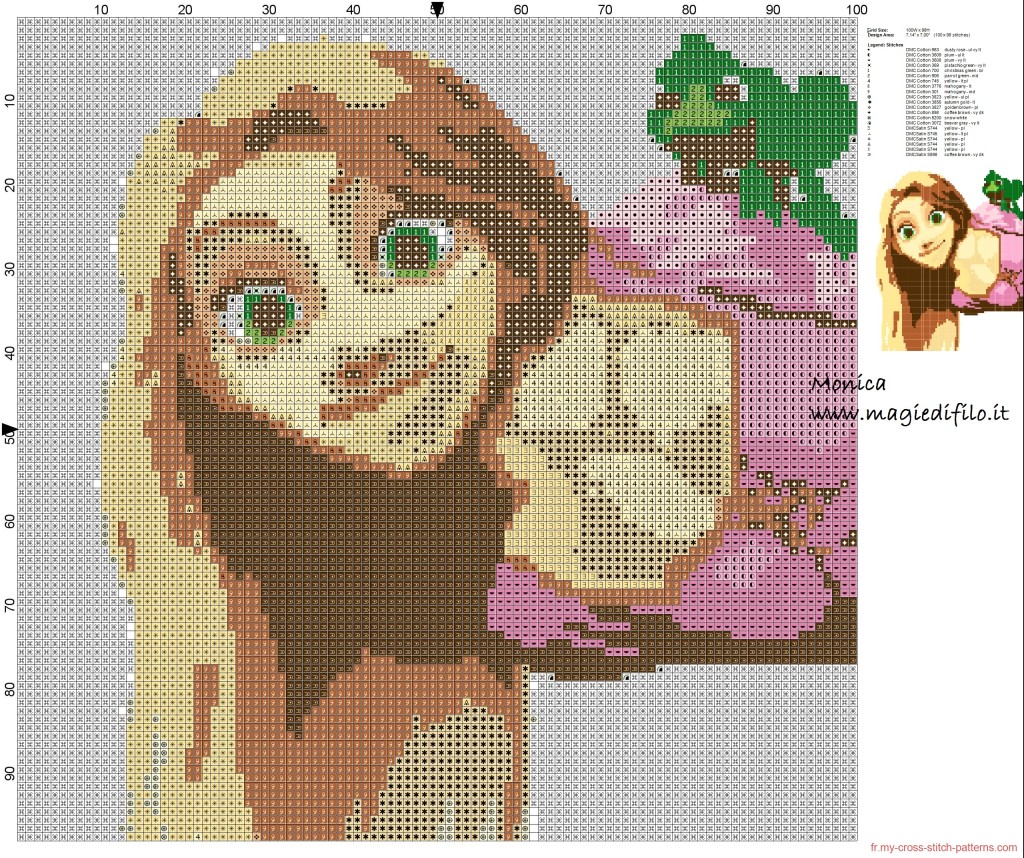Click row number 60 on left ruler
Viewport: 1024px width, 858px height.
pyautogui.click(x=9, y=521)
